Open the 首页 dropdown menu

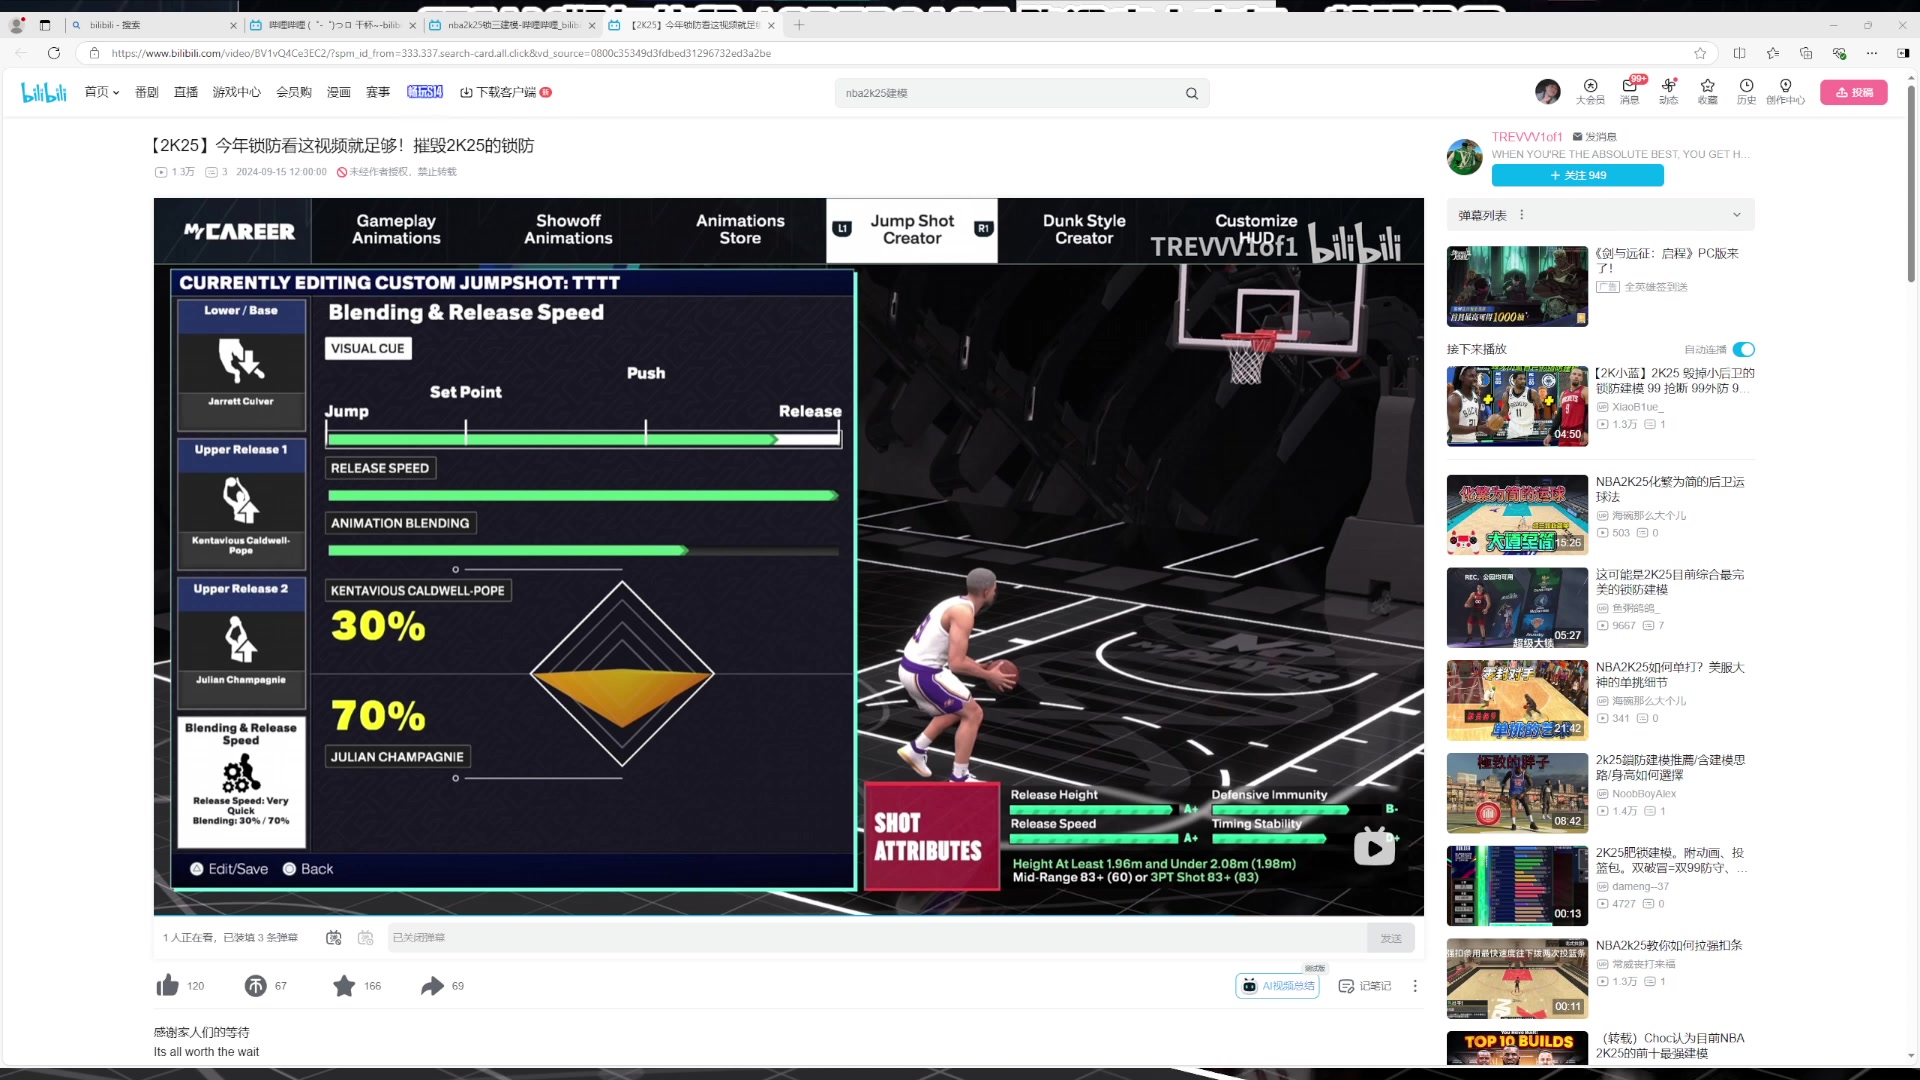[x=102, y=92]
